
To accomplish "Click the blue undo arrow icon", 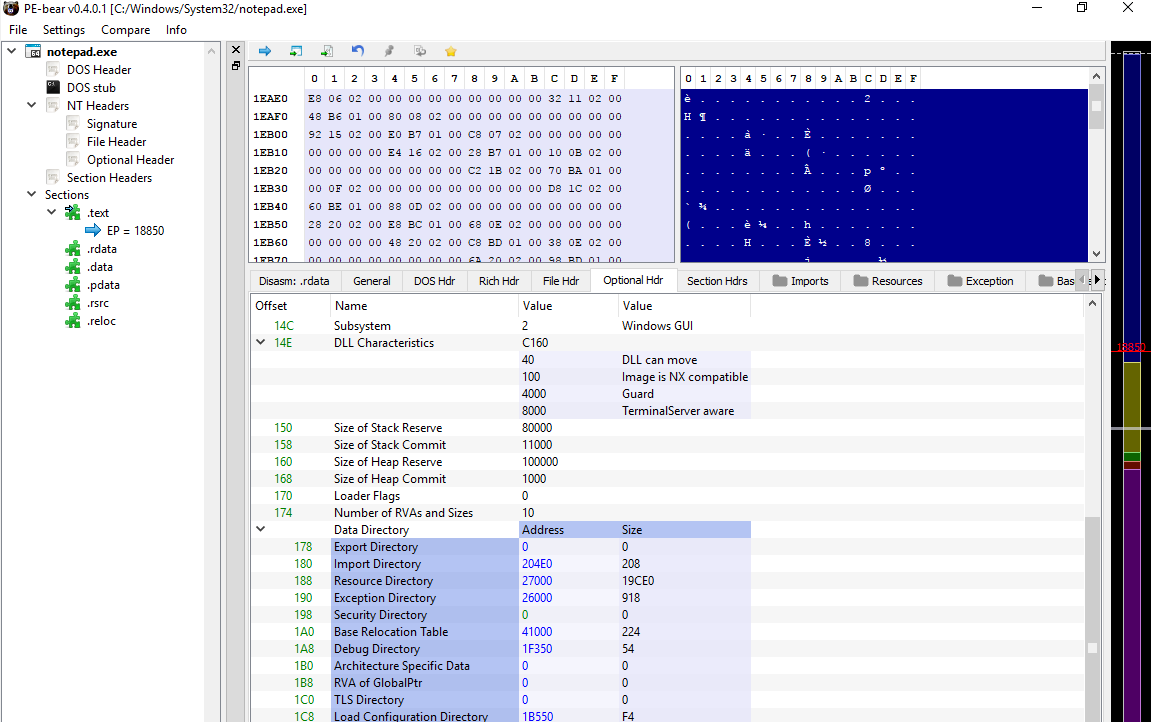I will [x=358, y=51].
